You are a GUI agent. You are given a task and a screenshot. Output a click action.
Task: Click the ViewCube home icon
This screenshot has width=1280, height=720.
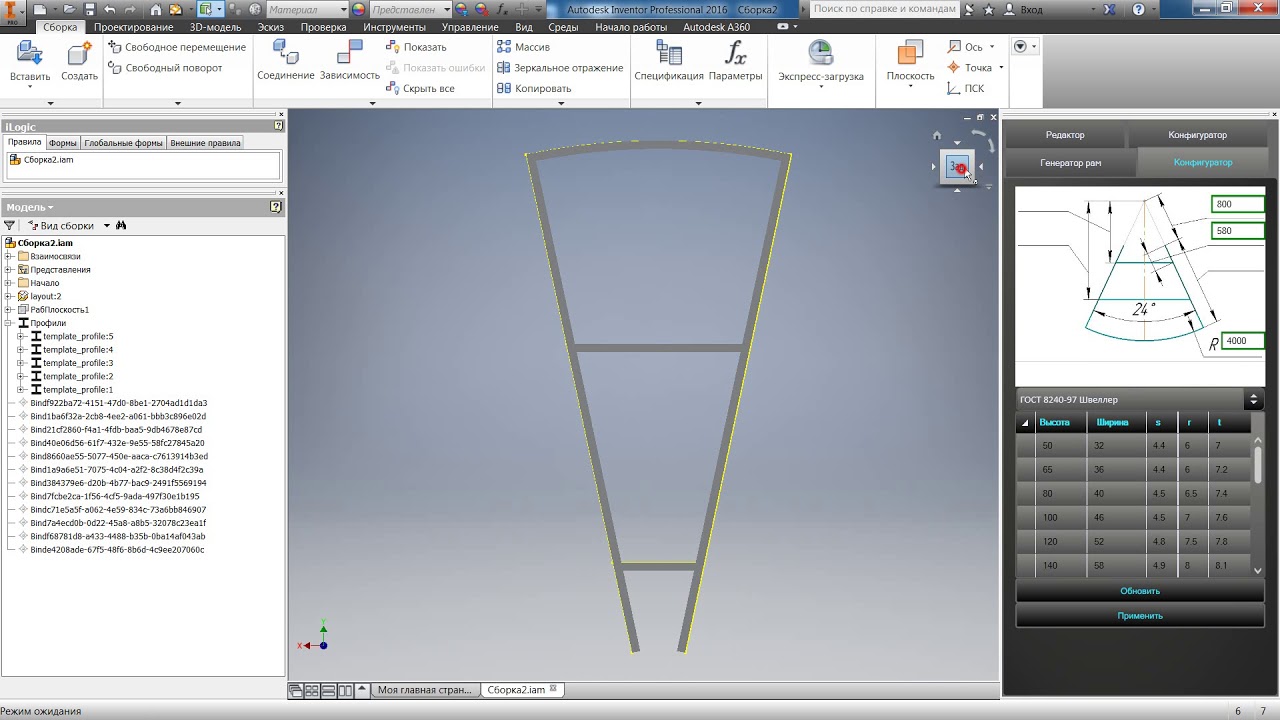937,135
